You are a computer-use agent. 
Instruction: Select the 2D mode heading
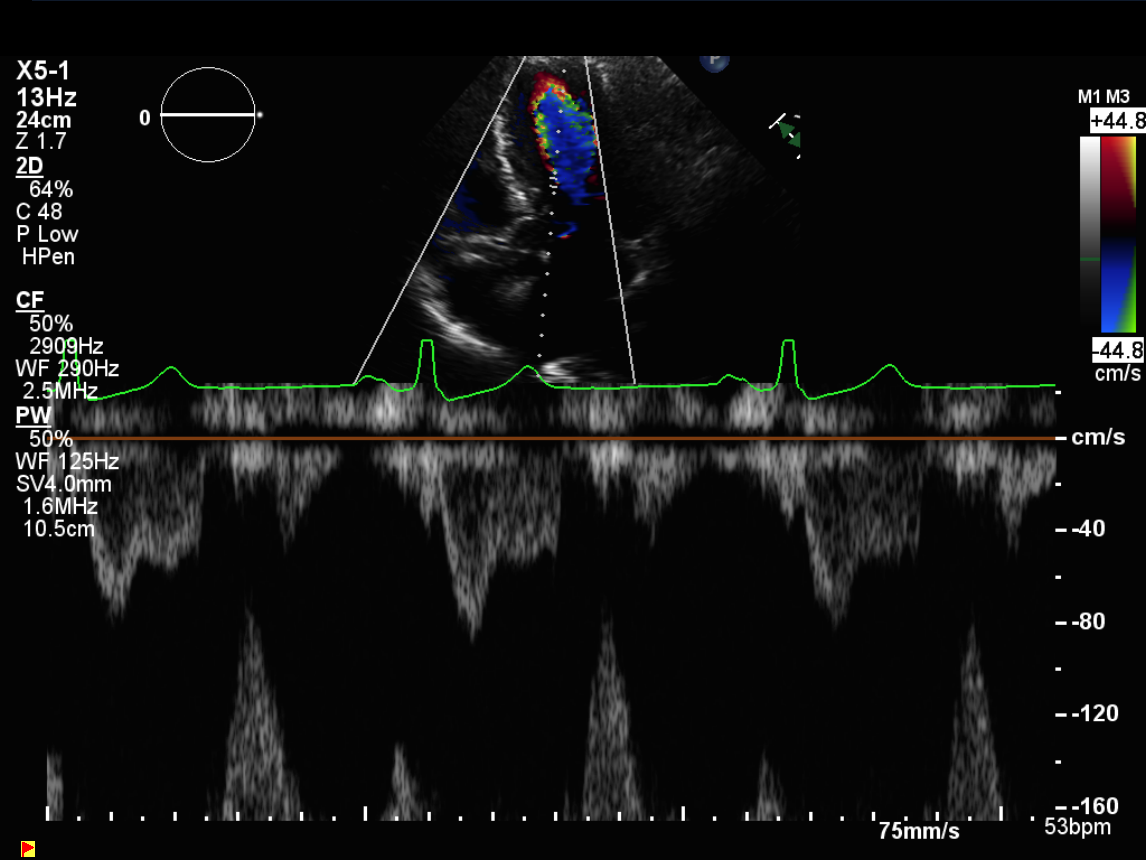point(29,167)
